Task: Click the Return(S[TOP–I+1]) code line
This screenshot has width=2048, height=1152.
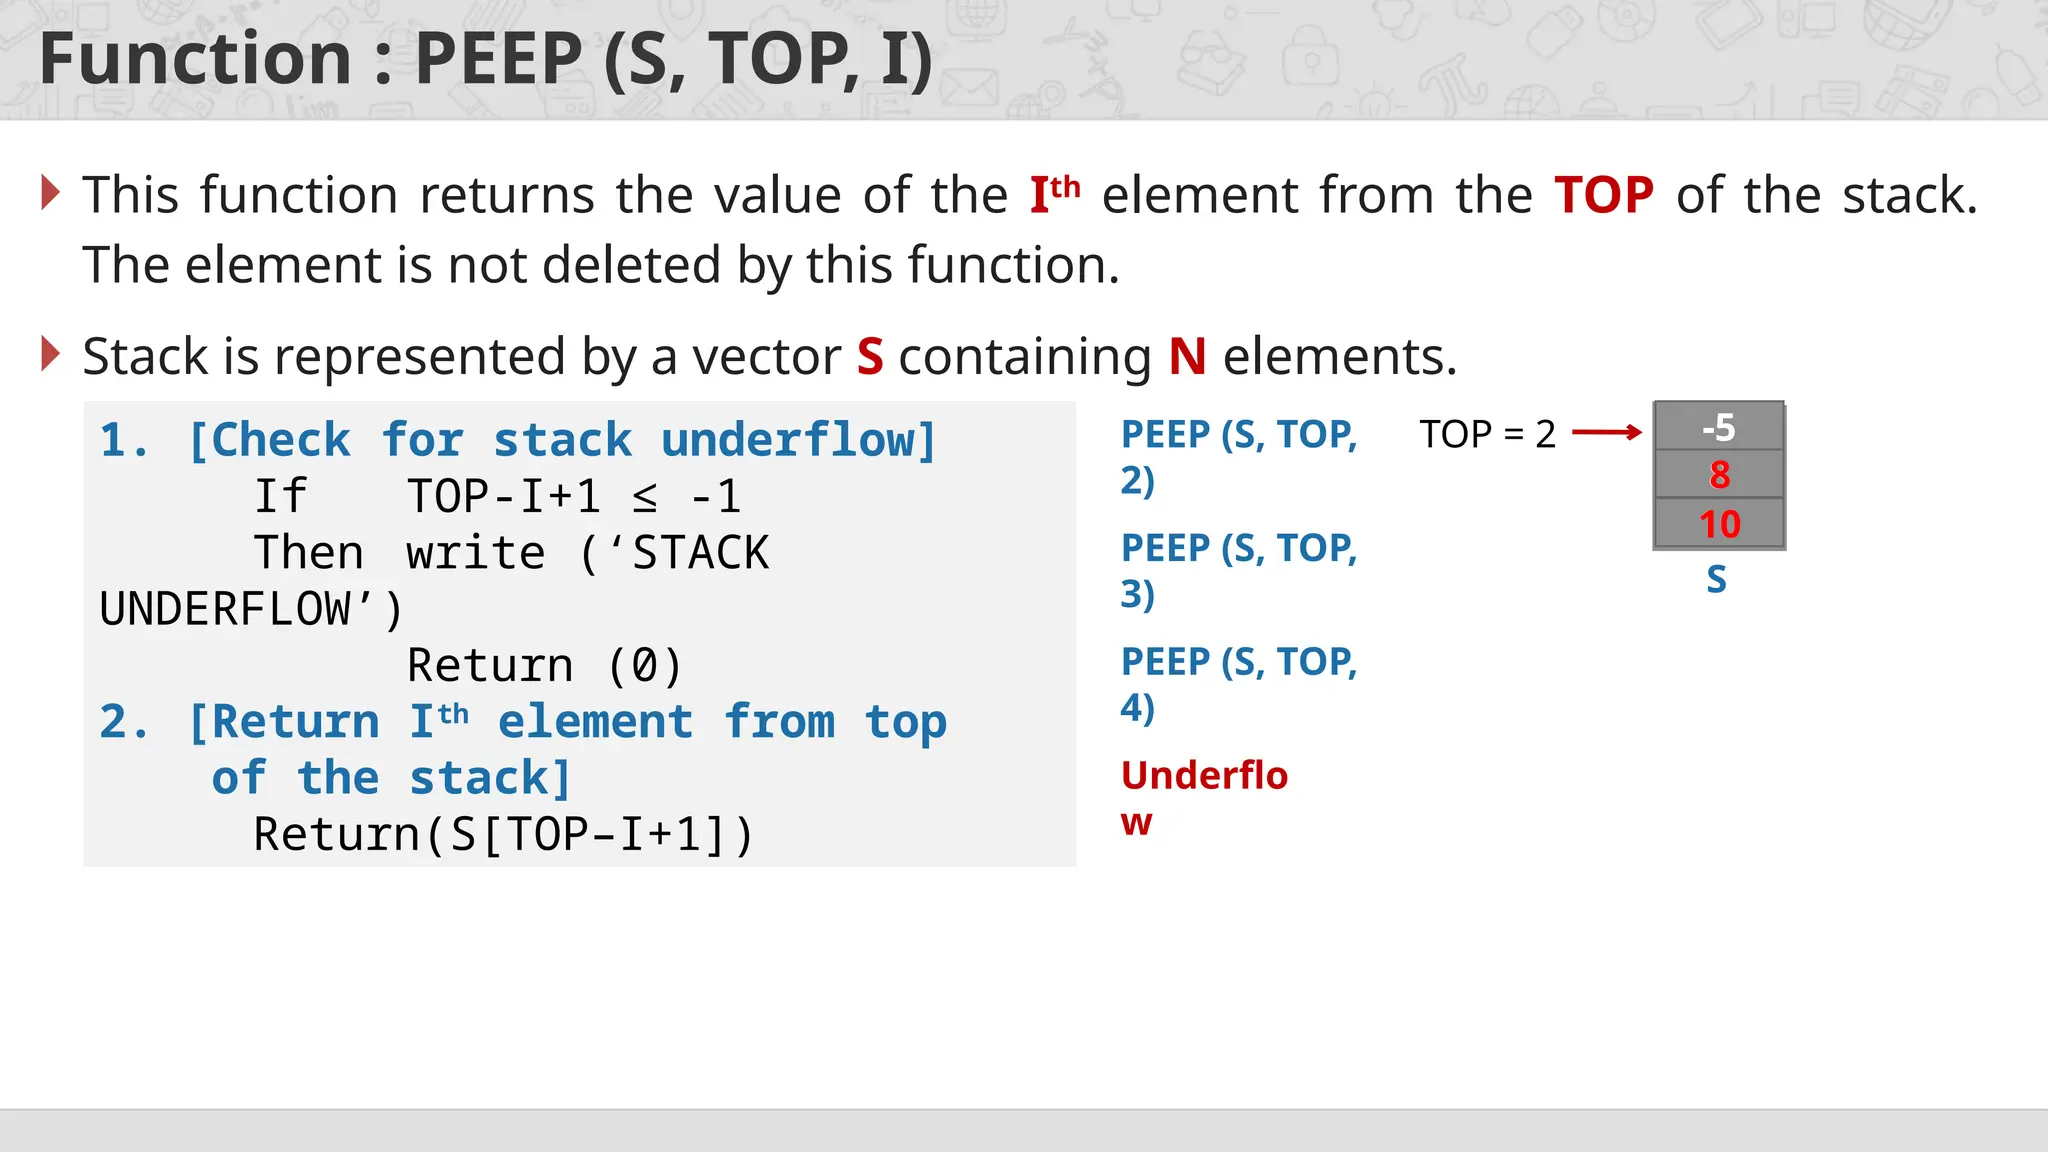Action: (503, 834)
